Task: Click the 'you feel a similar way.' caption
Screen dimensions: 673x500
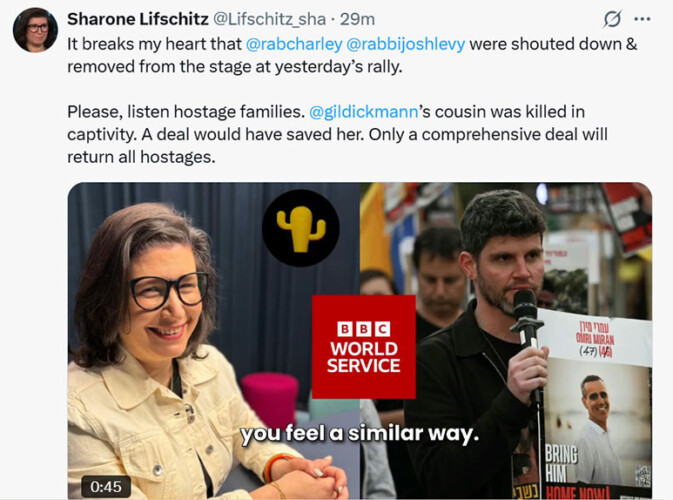Action: click(360, 433)
